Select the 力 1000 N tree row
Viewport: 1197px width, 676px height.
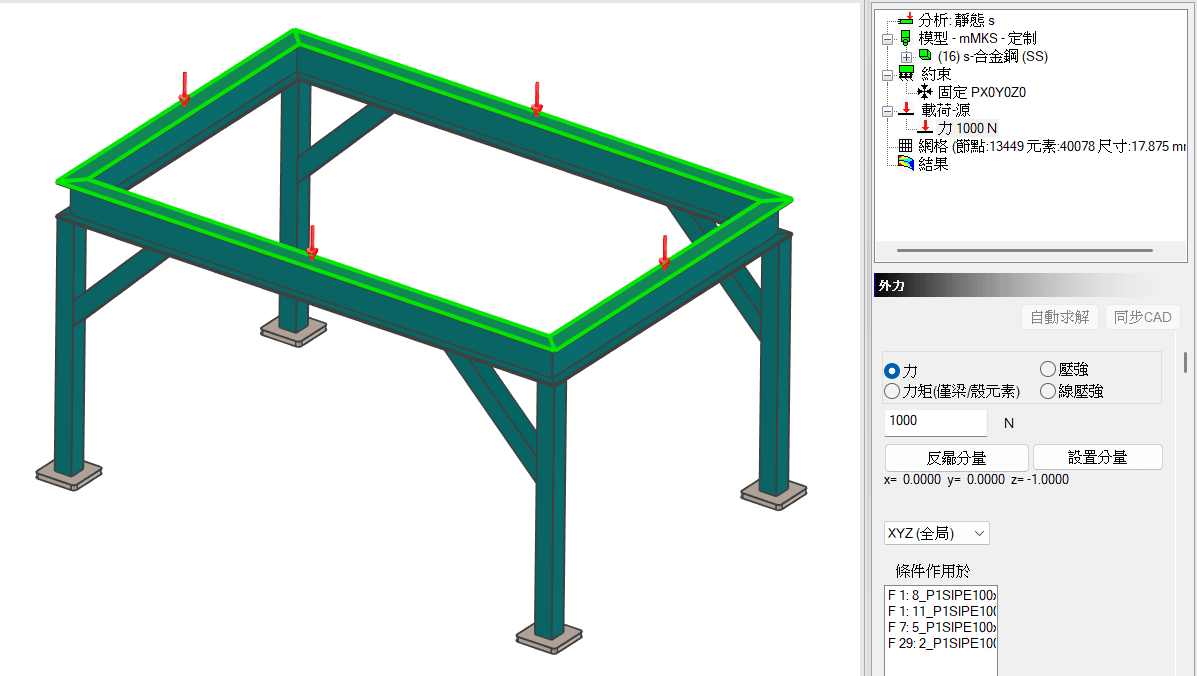[x=967, y=127]
